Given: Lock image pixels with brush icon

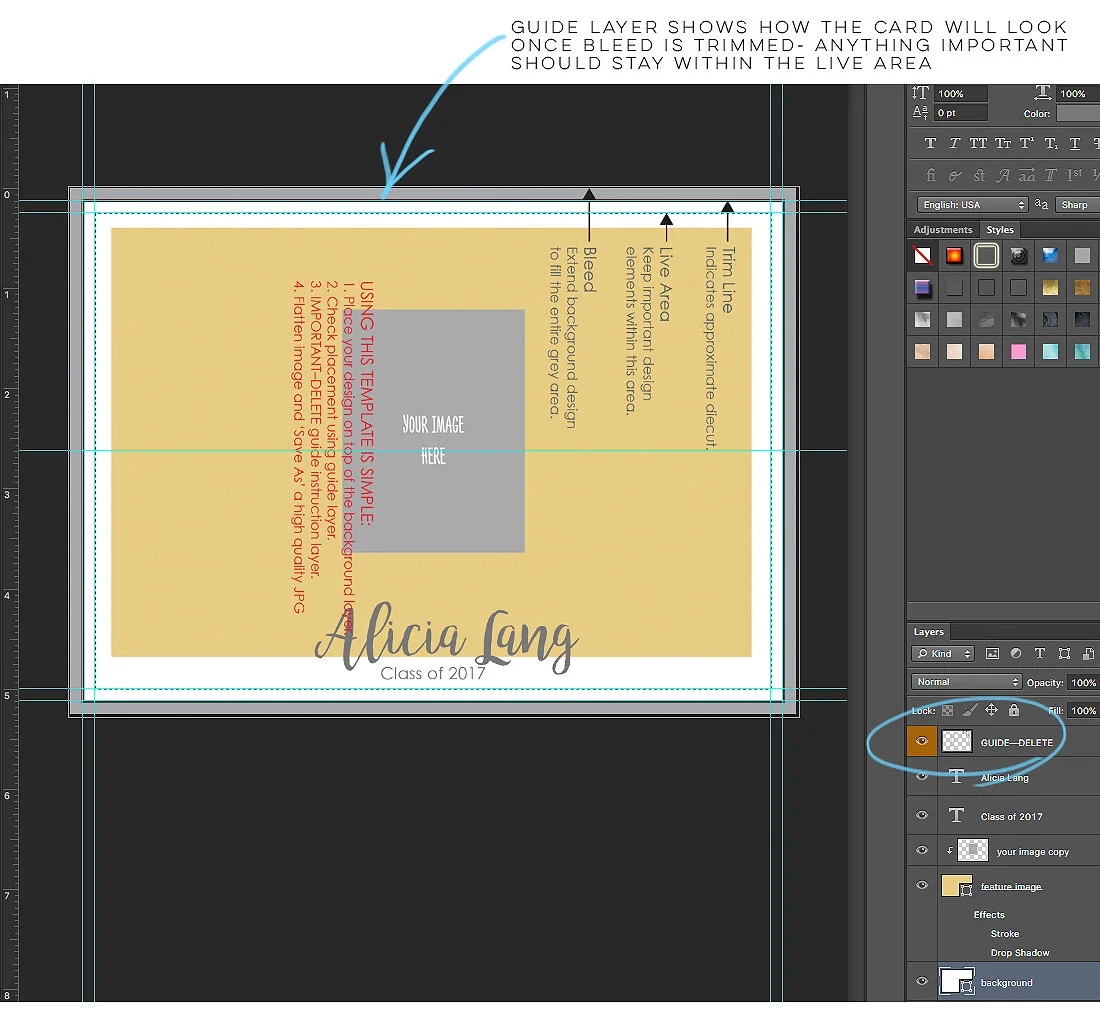Looking at the screenshot, I should (970, 710).
